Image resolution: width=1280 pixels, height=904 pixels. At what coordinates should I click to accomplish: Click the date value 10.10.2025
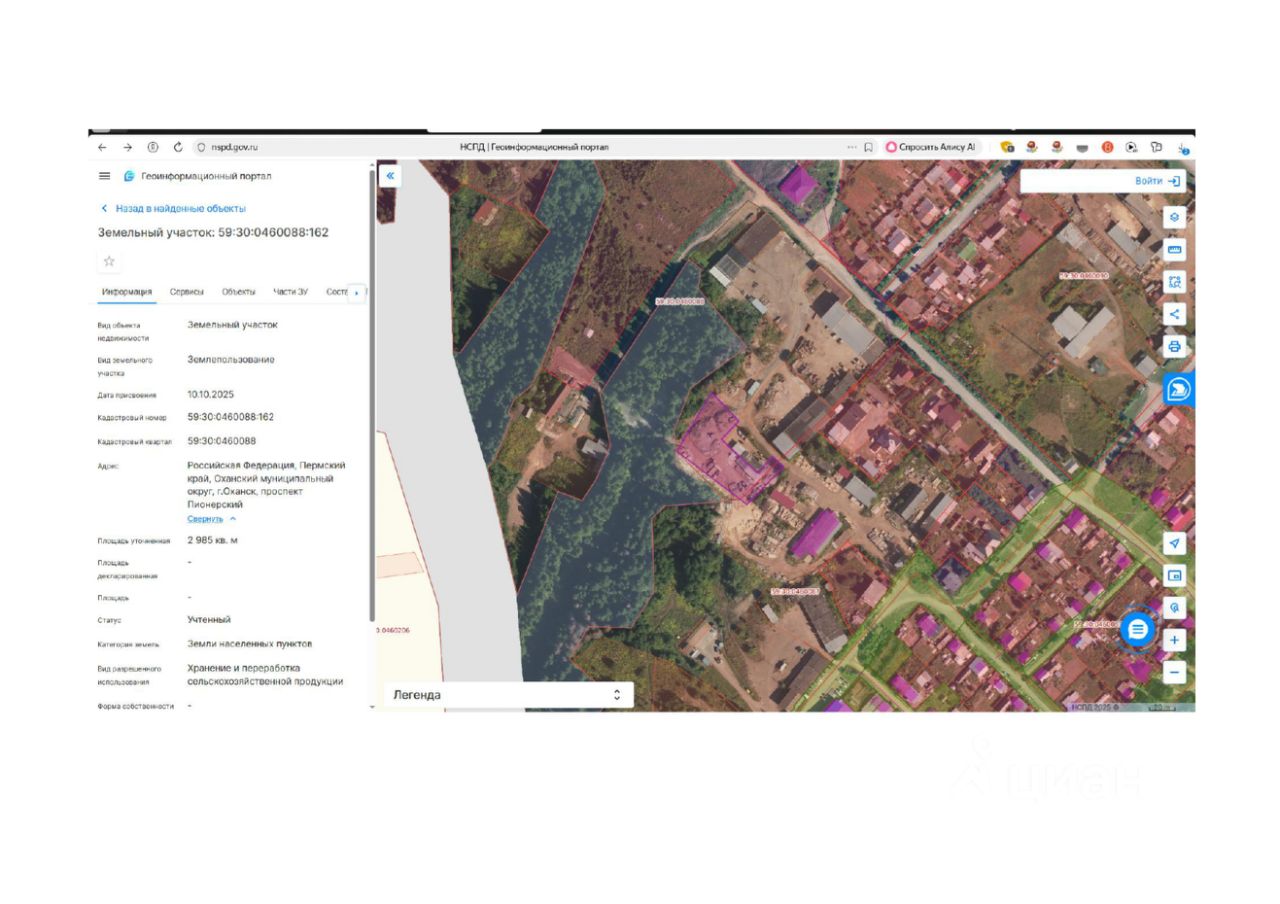210,394
